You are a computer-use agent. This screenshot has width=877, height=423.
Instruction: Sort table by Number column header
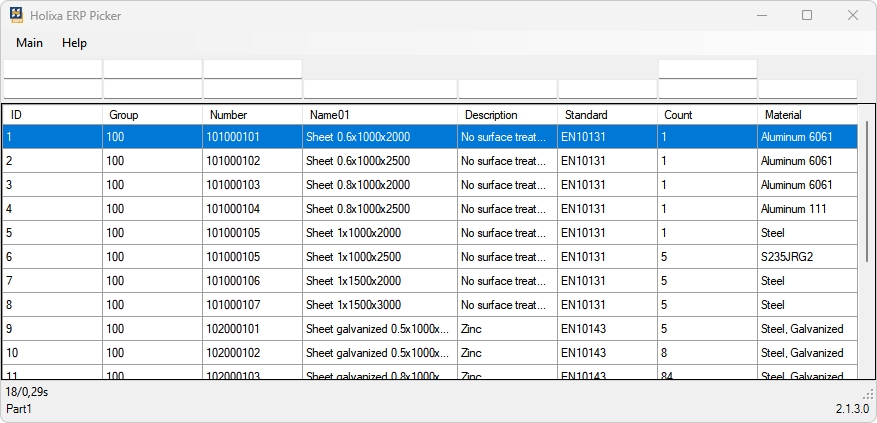pos(252,115)
